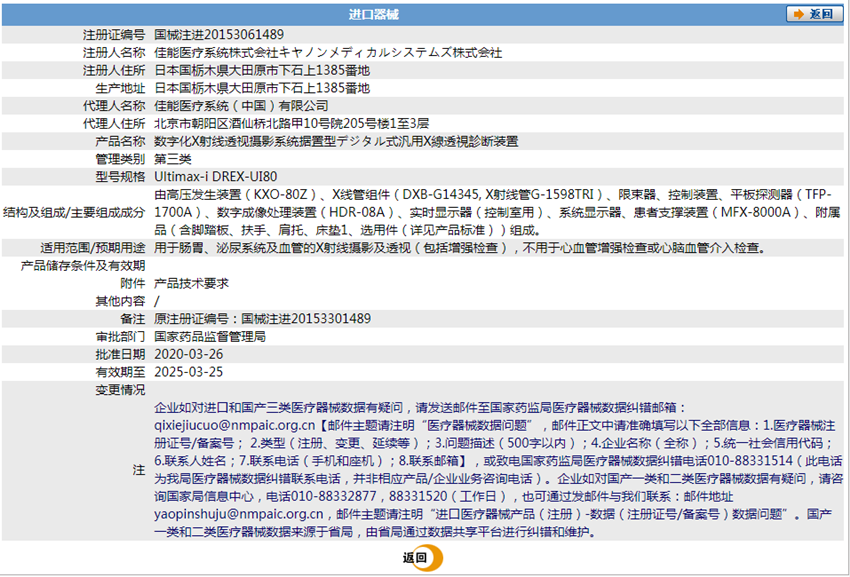Click the "注" label beside the note paragraph
Screen dimensions: 850x577
[139, 470]
